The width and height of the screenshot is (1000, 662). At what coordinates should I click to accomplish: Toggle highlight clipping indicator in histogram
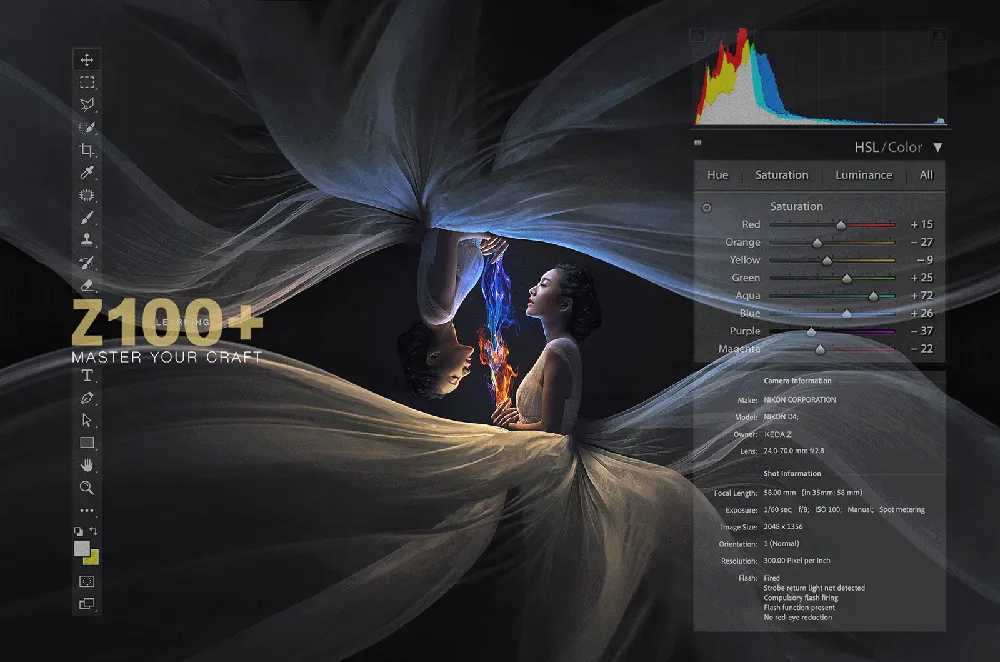(938, 36)
